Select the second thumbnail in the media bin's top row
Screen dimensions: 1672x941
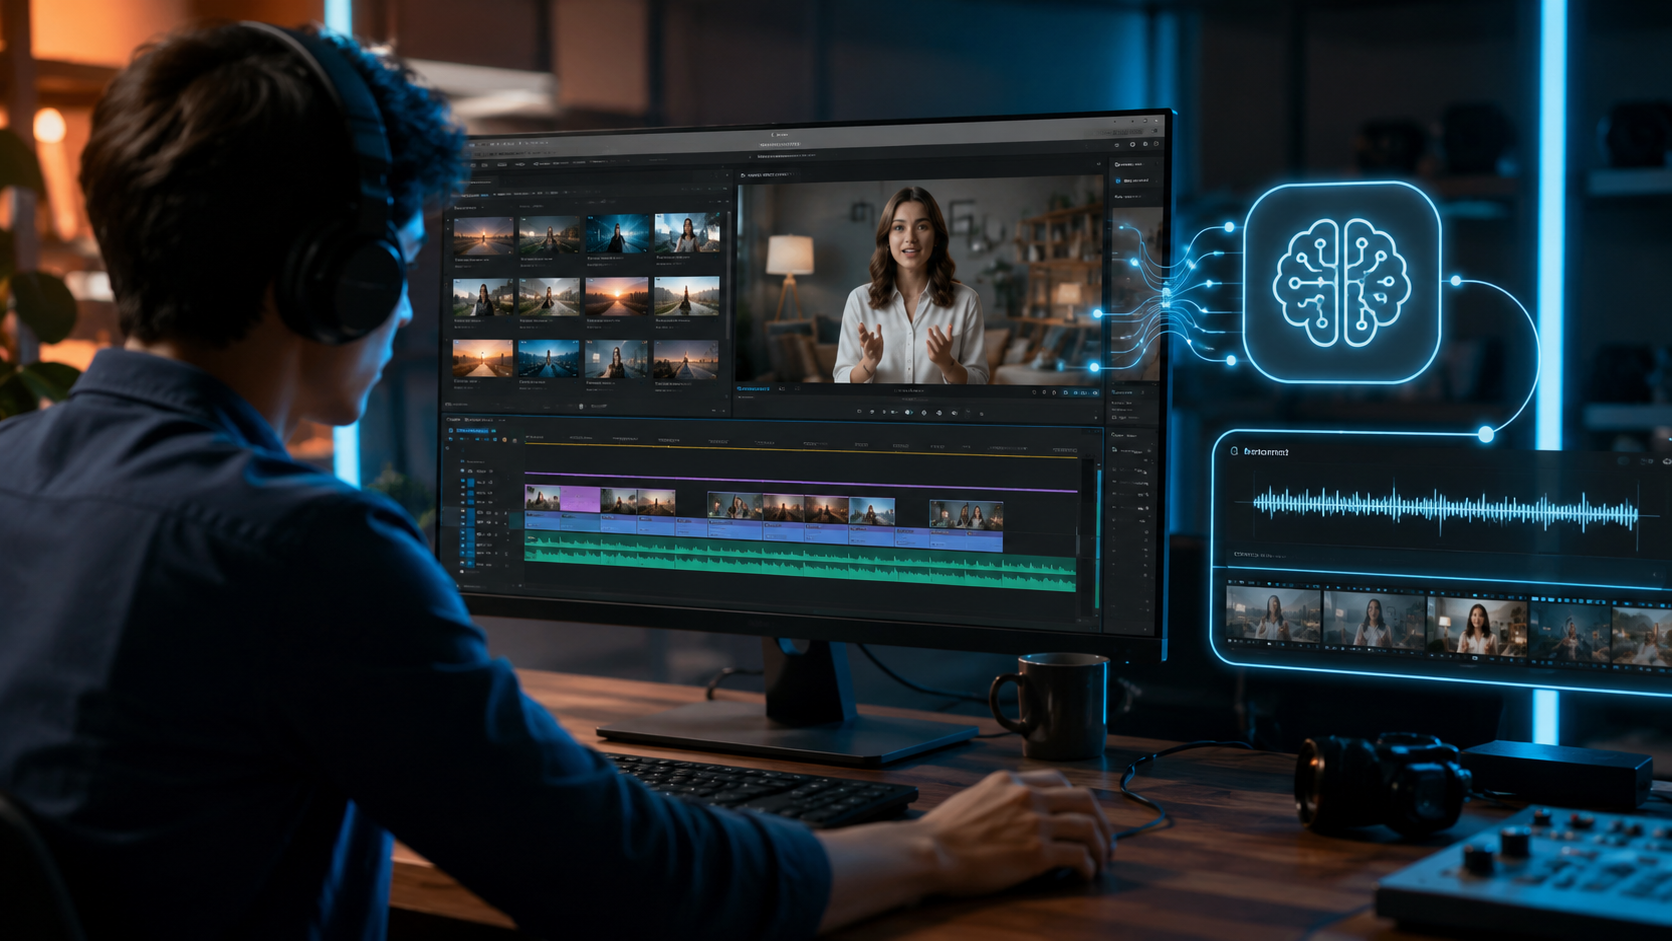click(x=549, y=235)
